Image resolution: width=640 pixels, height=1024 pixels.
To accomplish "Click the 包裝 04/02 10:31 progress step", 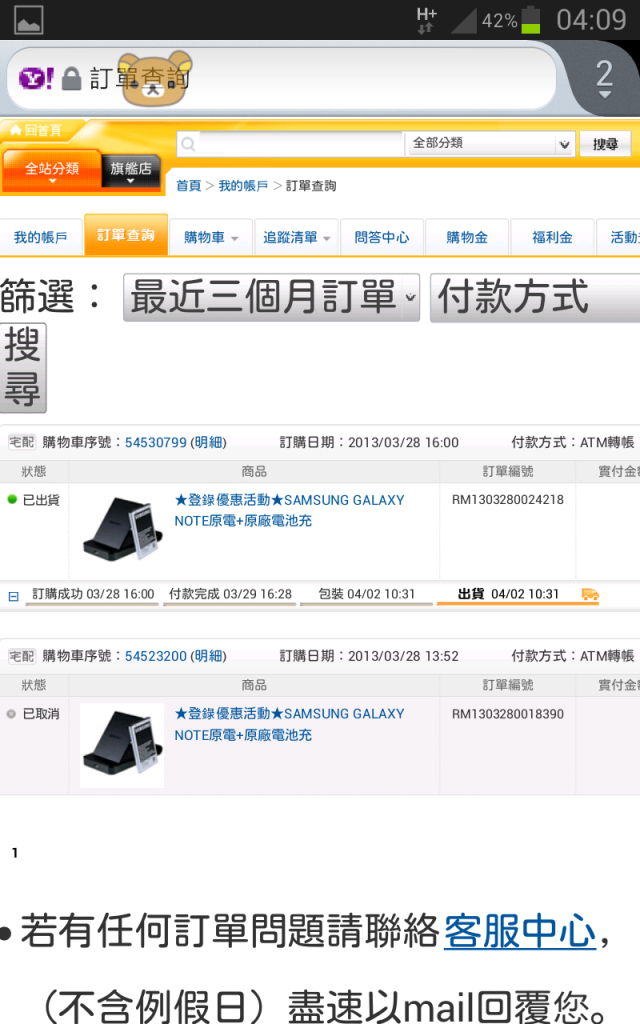I will coord(366,594).
